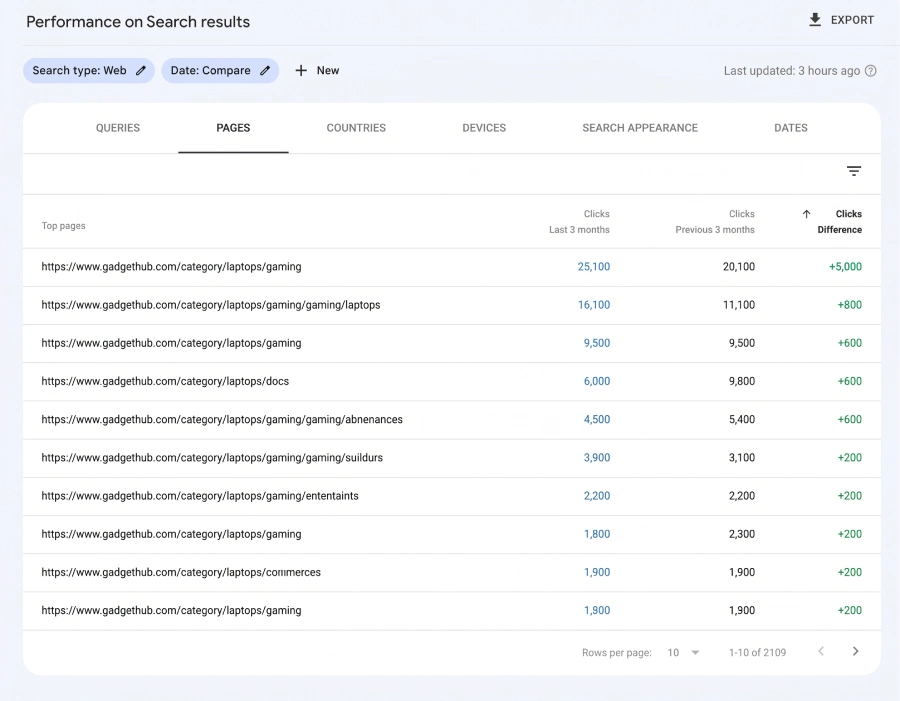Click sort arrow on Clicks Difference
The image size is (900, 701).
(806, 214)
